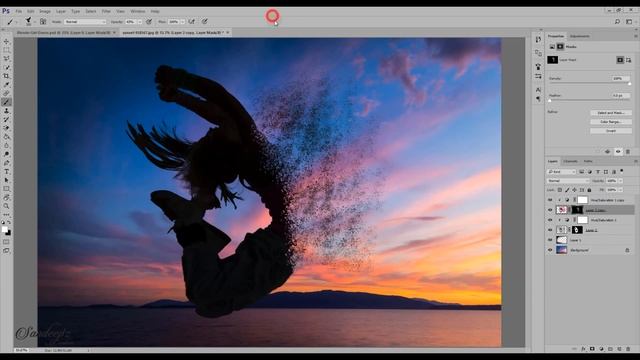Hide the Layer 1 layer

pyautogui.click(x=550, y=240)
